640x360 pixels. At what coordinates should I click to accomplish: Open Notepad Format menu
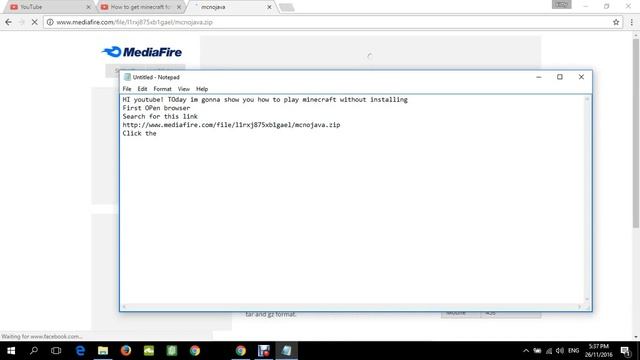pyautogui.click(x=162, y=89)
